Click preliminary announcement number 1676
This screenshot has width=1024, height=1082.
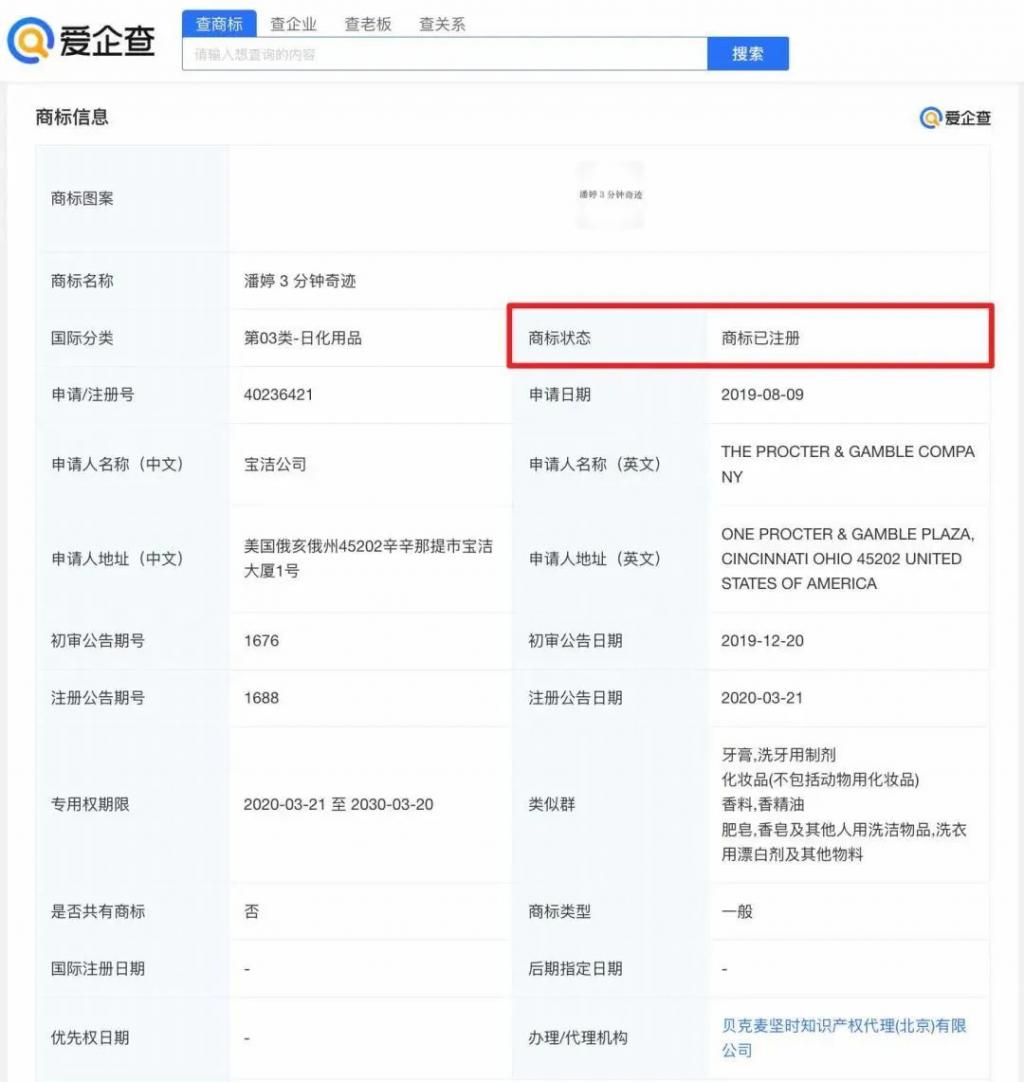point(262,640)
